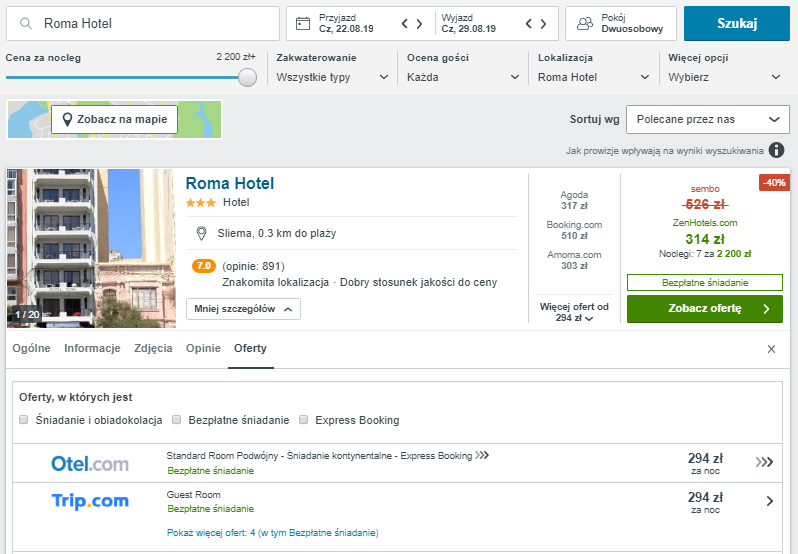Click the Roma Hotel search field
798x554 pixels.
tap(143, 23)
